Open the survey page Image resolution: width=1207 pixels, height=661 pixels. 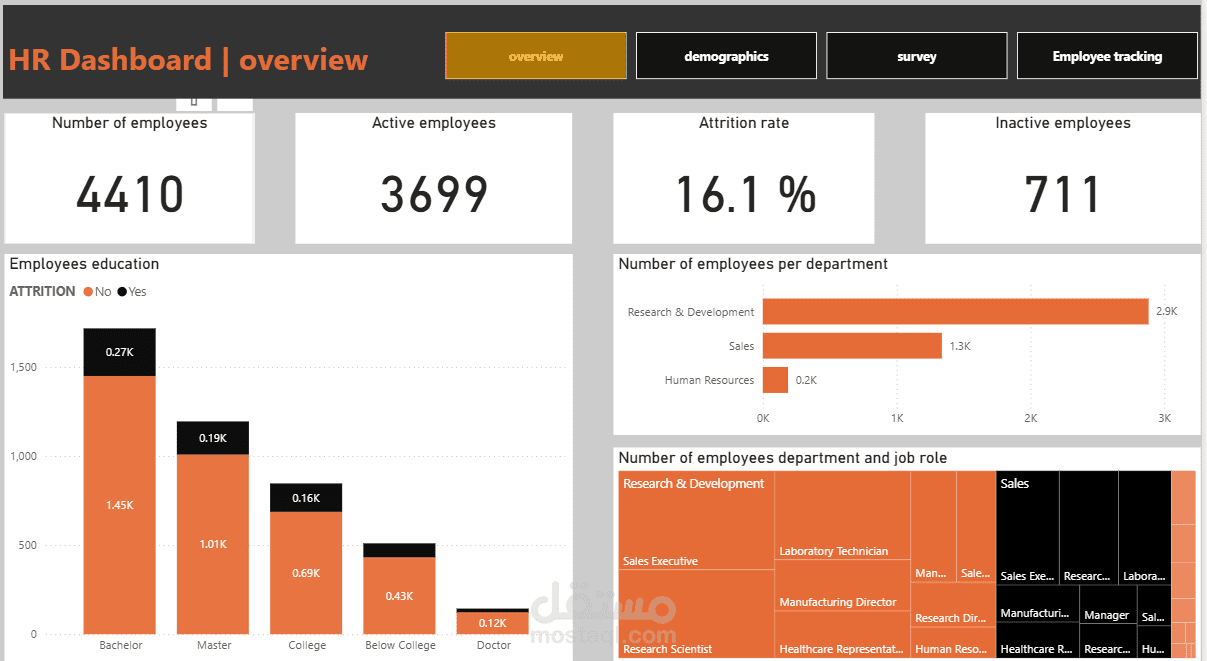point(916,55)
